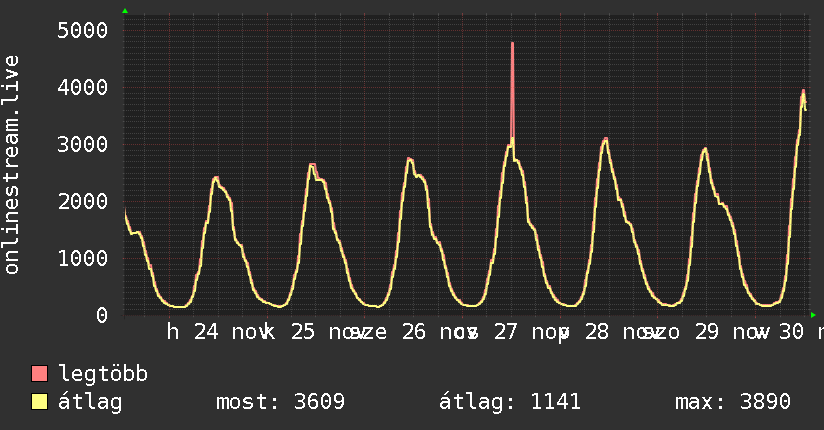Click the yellow átlag color swatch
The width and height of the screenshot is (824, 430).
click(x=39, y=401)
